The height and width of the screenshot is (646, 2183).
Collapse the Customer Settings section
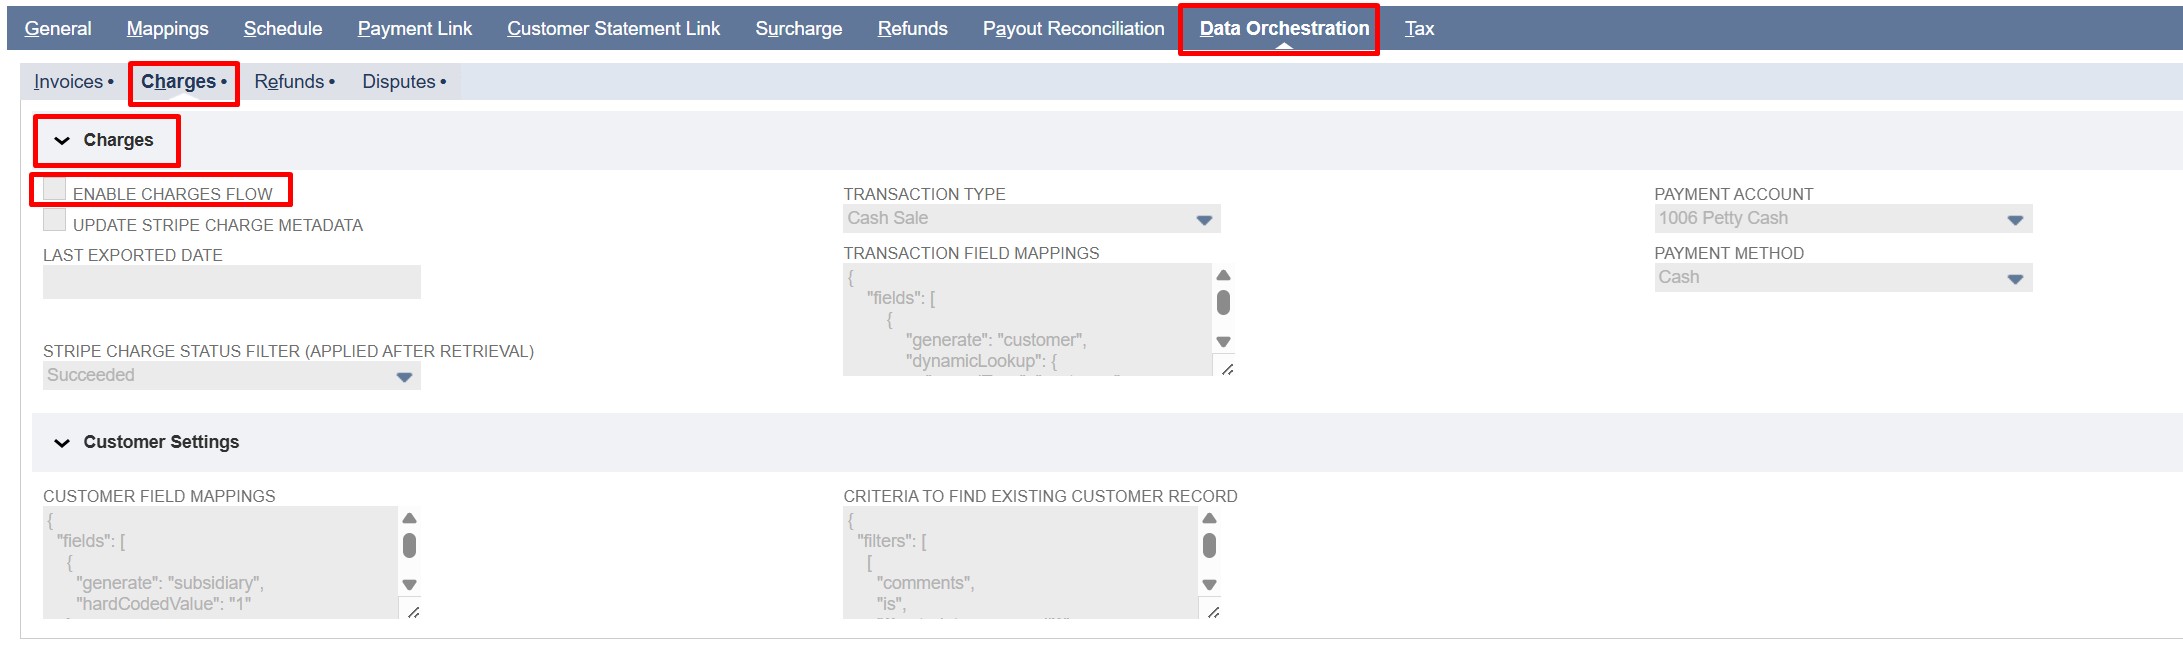(62, 443)
